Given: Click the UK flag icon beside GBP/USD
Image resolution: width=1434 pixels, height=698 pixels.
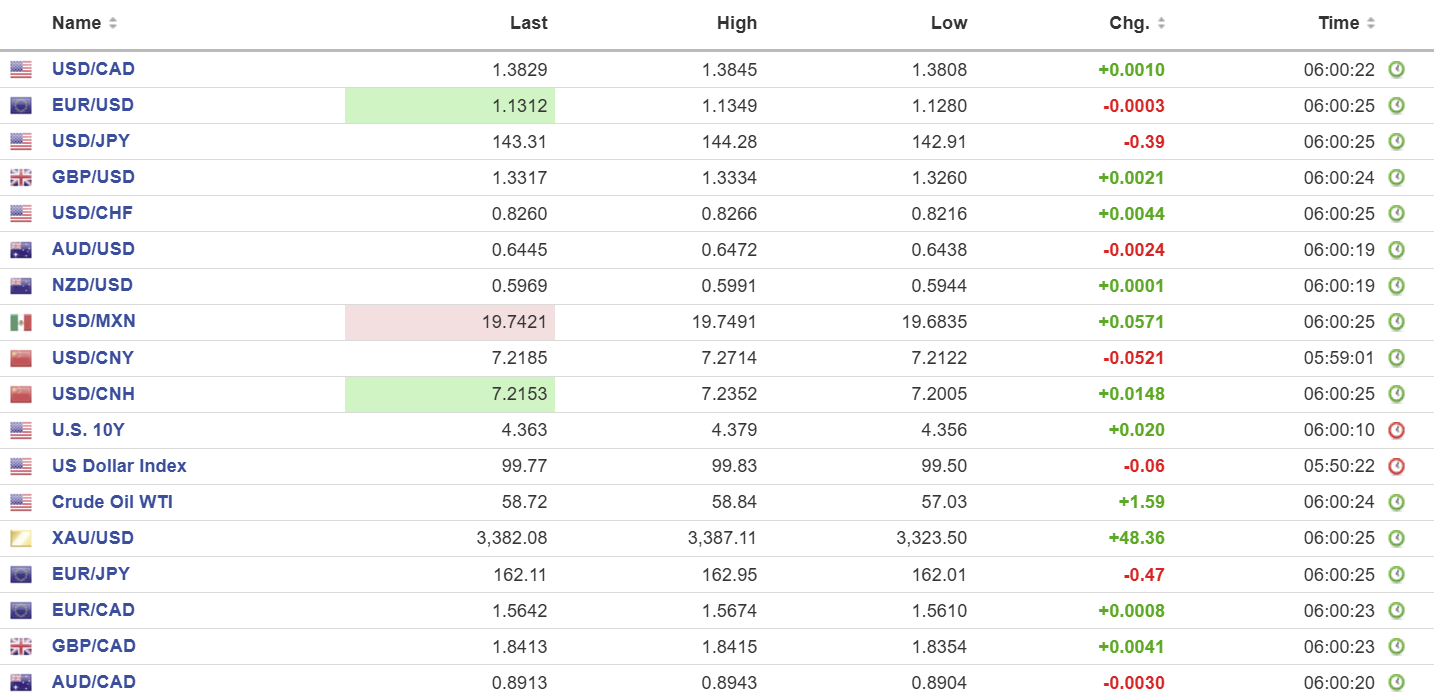Looking at the screenshot, I should pyautogui.click(x=21, y=178).
